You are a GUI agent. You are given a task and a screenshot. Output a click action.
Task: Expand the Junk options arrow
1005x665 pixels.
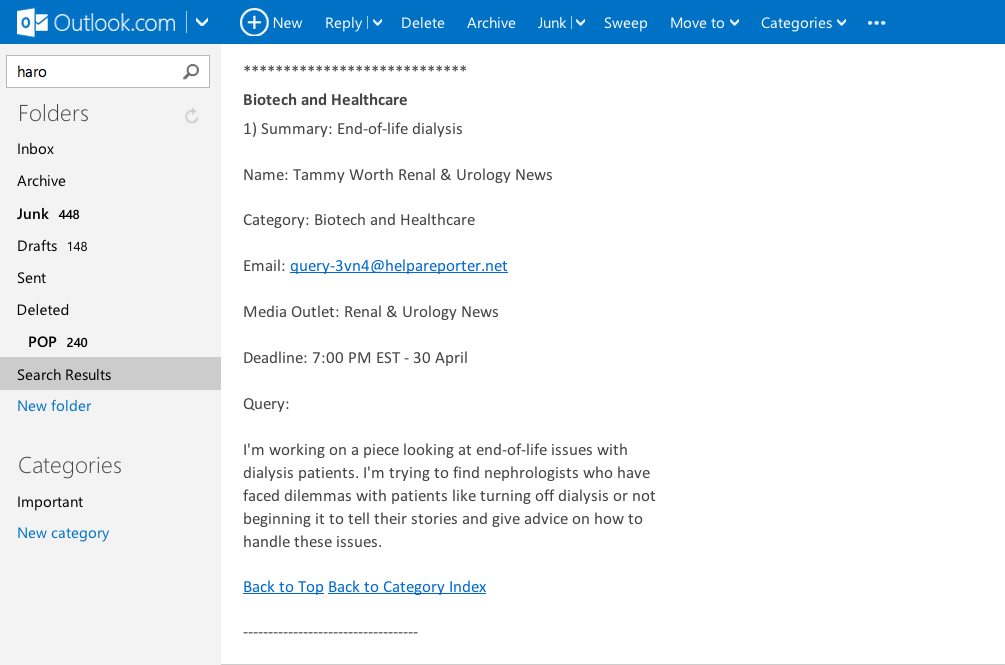click(580, 23)
